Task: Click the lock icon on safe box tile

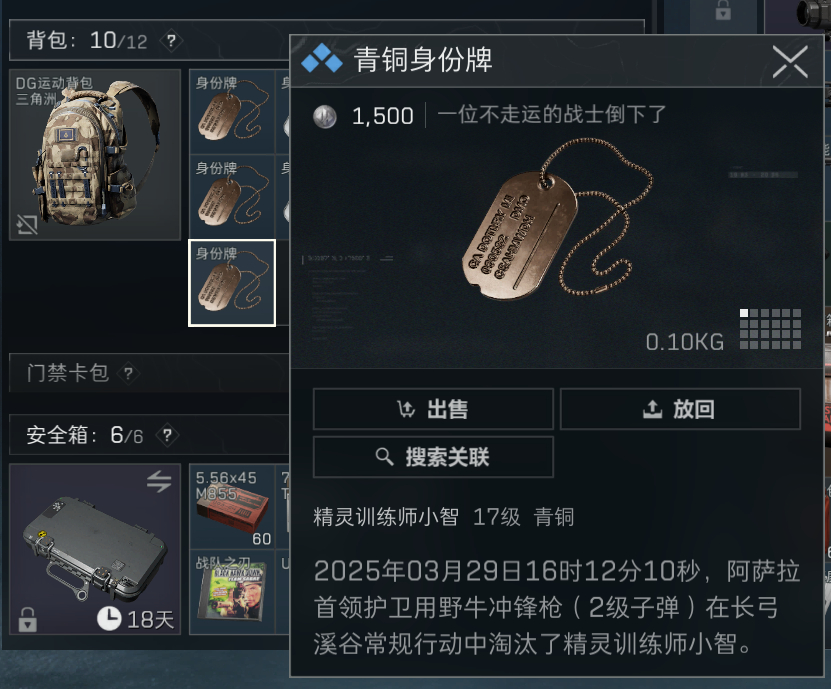Action: coord(28,620)
